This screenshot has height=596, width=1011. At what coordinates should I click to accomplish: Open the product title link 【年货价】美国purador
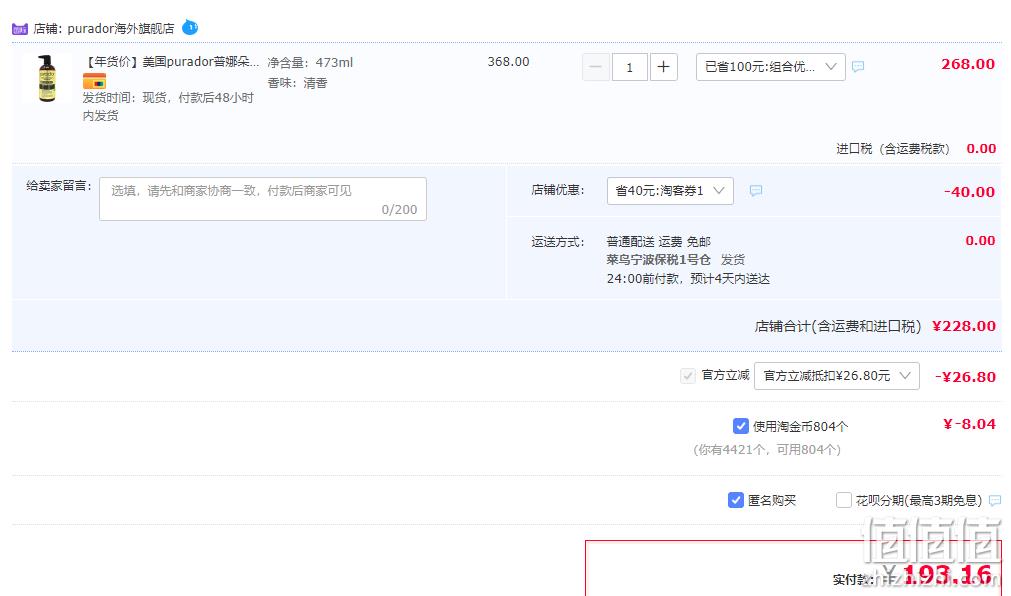pos(171,62)
